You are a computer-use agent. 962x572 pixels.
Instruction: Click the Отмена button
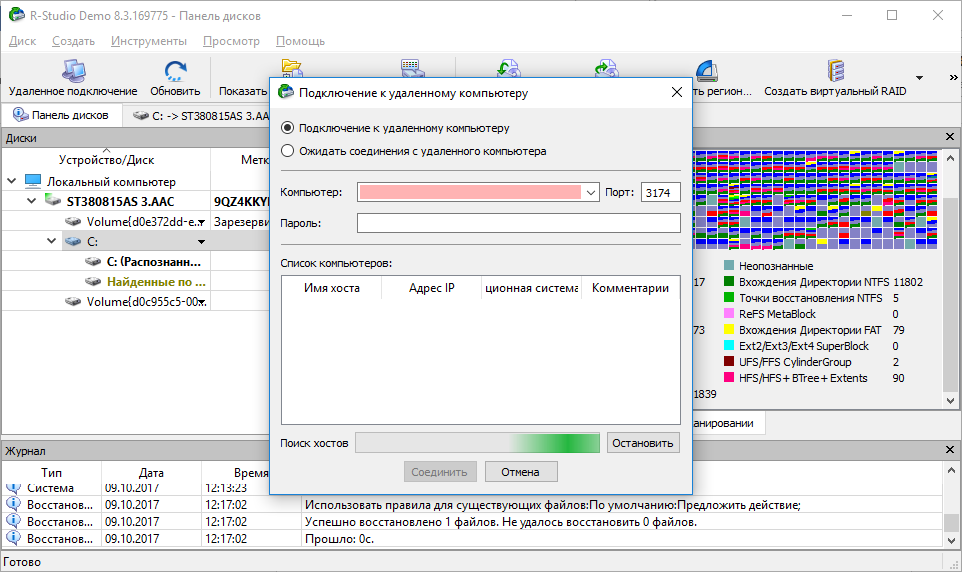point(520,472)
